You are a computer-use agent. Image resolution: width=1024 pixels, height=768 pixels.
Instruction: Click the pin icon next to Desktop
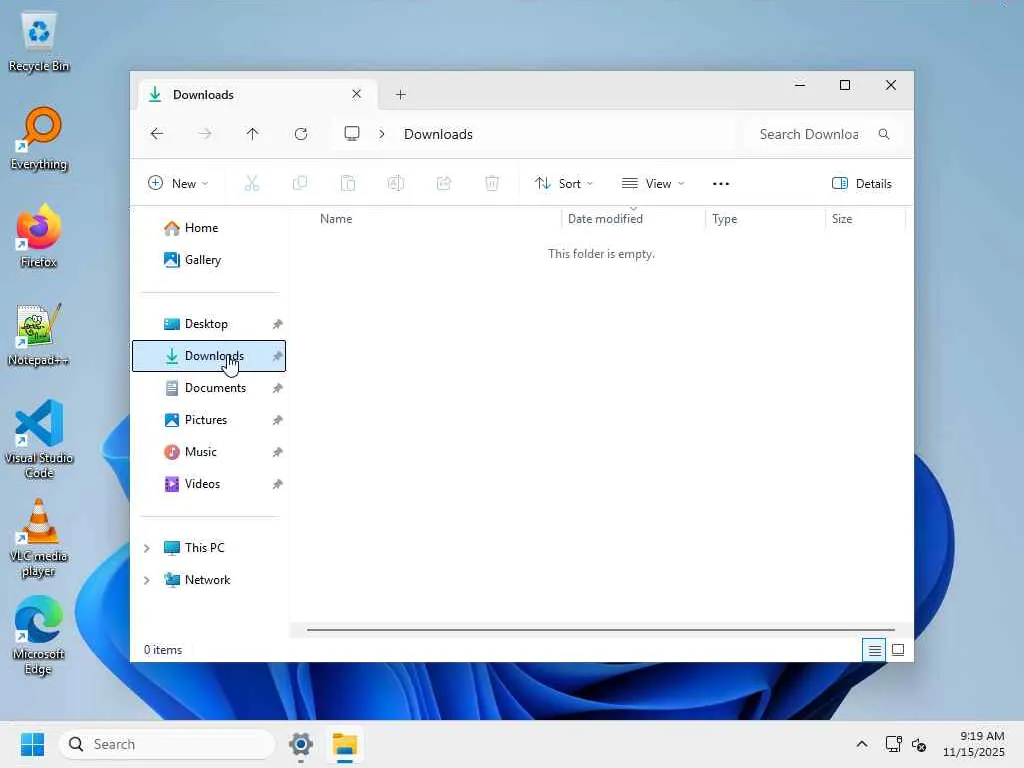(x=278, y=324)
